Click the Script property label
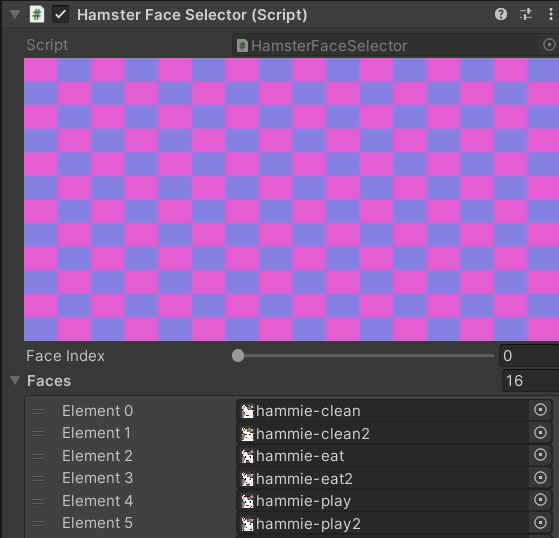 click(x=47, y=45)
